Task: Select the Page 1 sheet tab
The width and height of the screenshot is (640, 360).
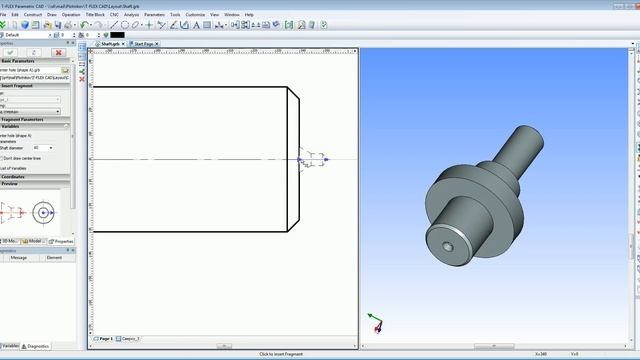Action: pyautogui.click(x=103, y=339)
